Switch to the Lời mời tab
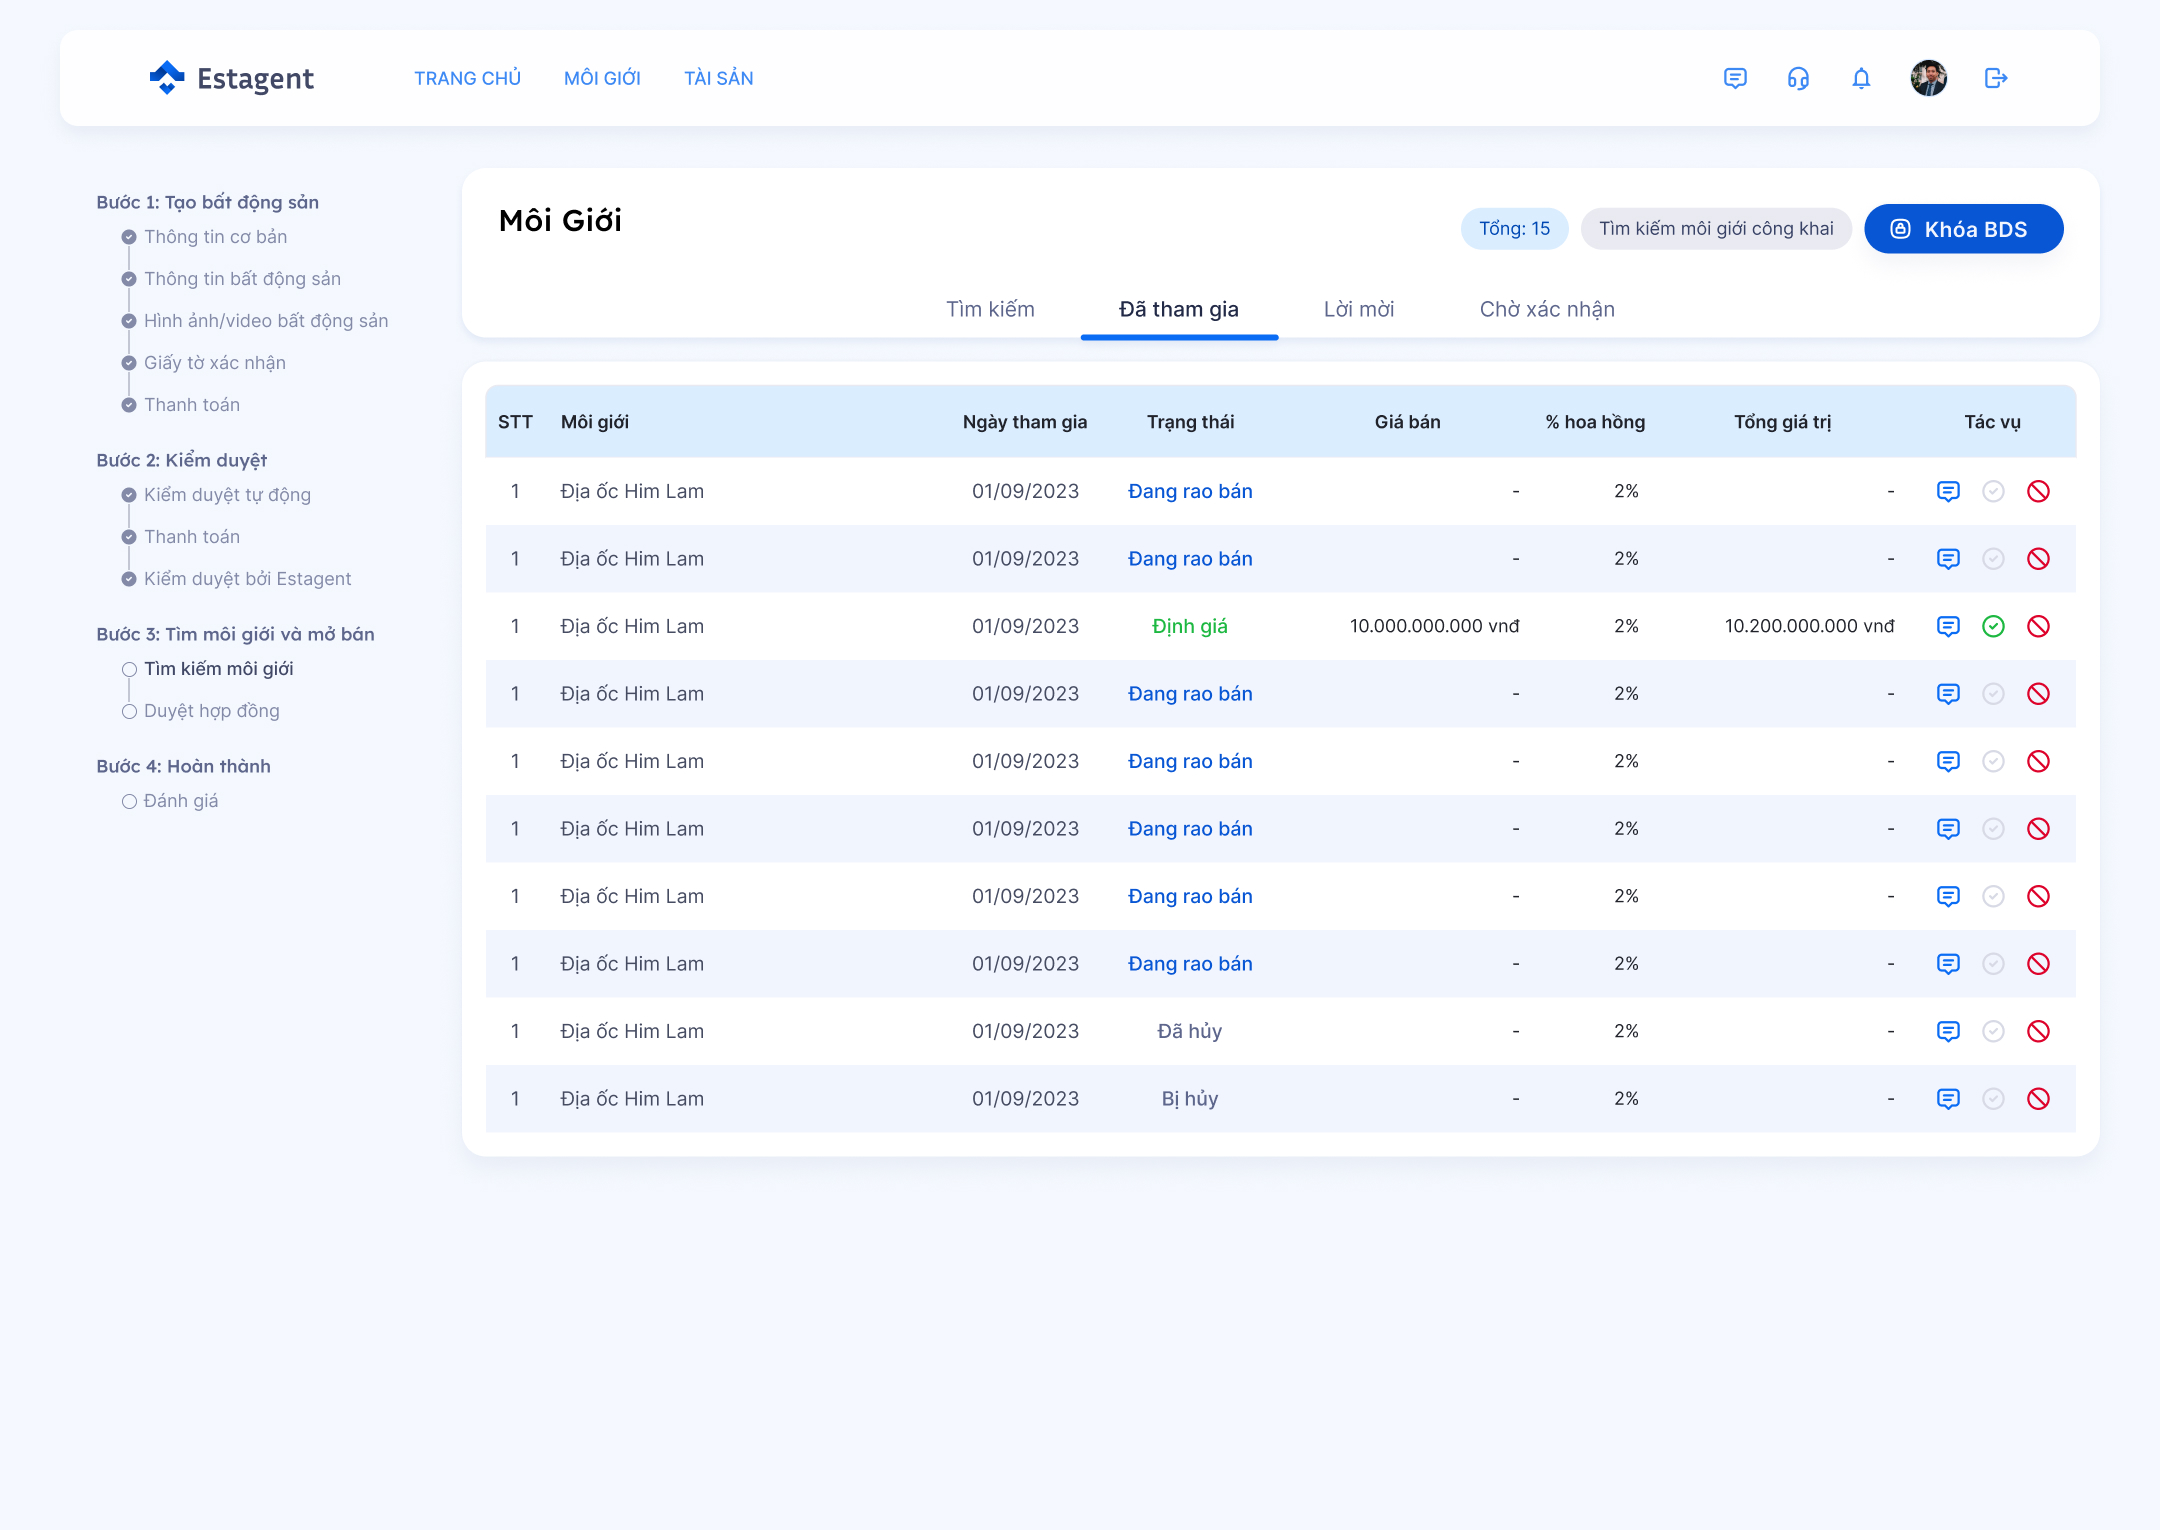The image size is (2160, 1530). click(x=1359, y=309)
